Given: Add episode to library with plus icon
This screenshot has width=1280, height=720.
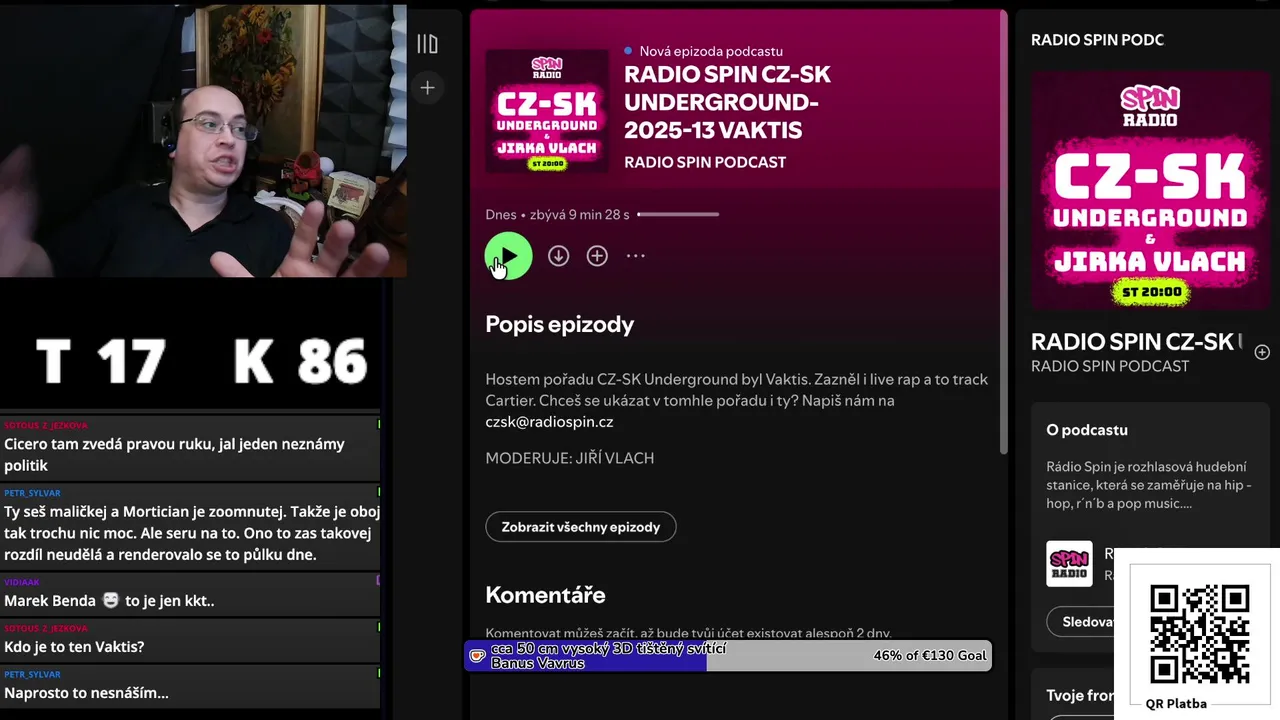Looking at the screenshot, I should 597,256.
